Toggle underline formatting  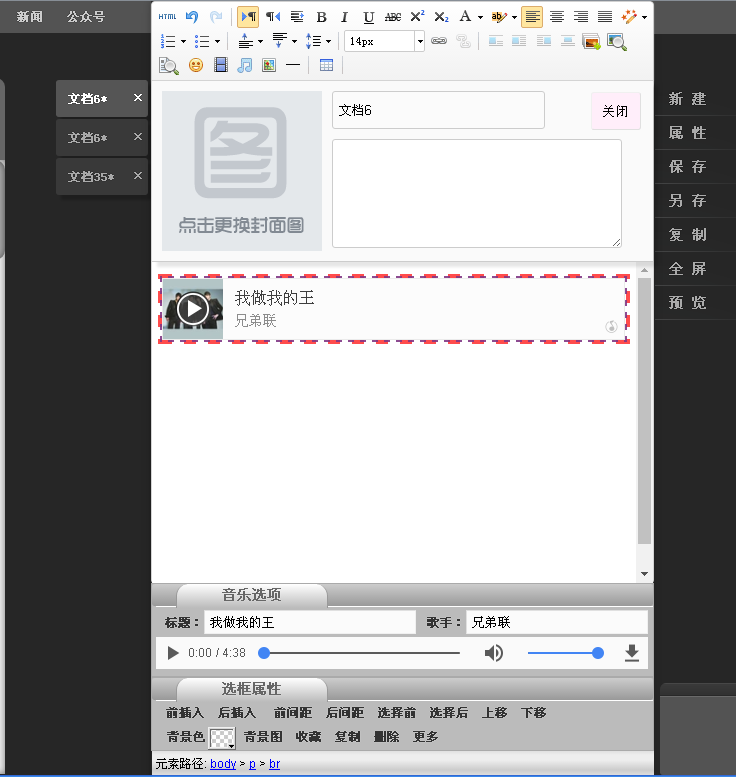[x=368, y=17]
